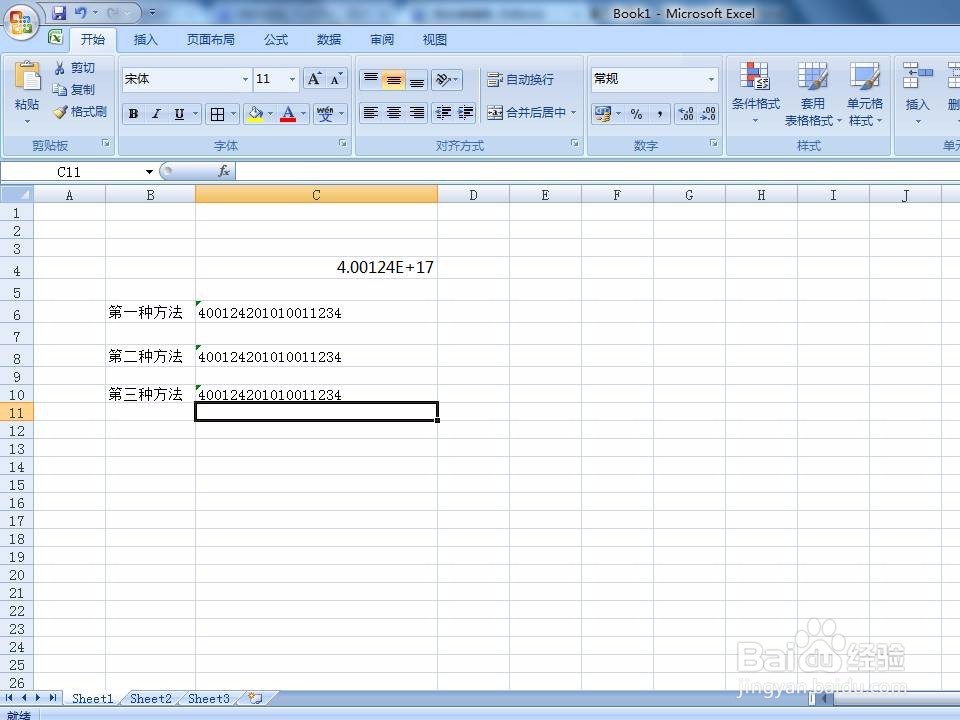Open number format dropdown 常规
Viewport: 960px width, 720px height.
pyautogui.click(x=711, y=79)
